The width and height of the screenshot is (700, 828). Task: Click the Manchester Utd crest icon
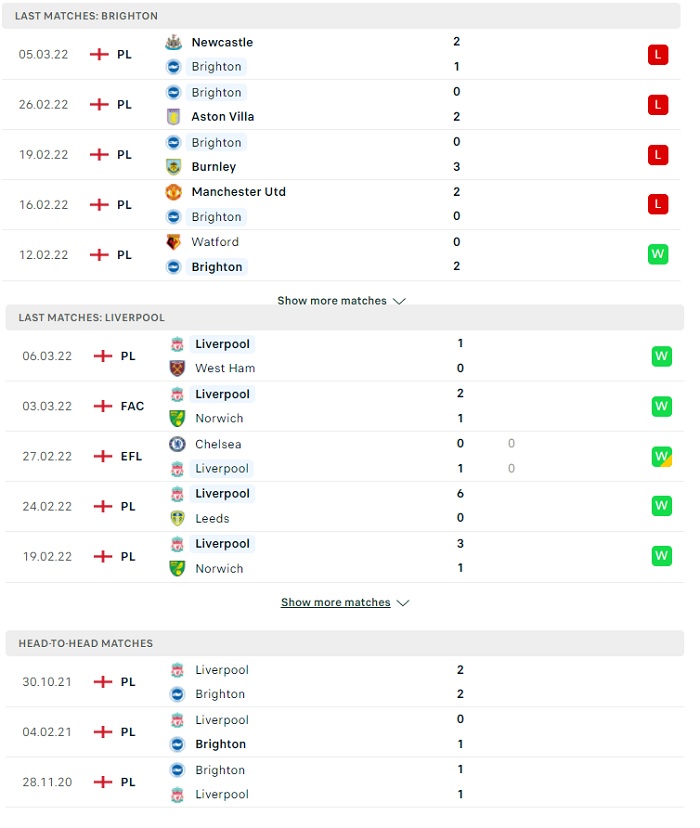click(x=173, y=192)
